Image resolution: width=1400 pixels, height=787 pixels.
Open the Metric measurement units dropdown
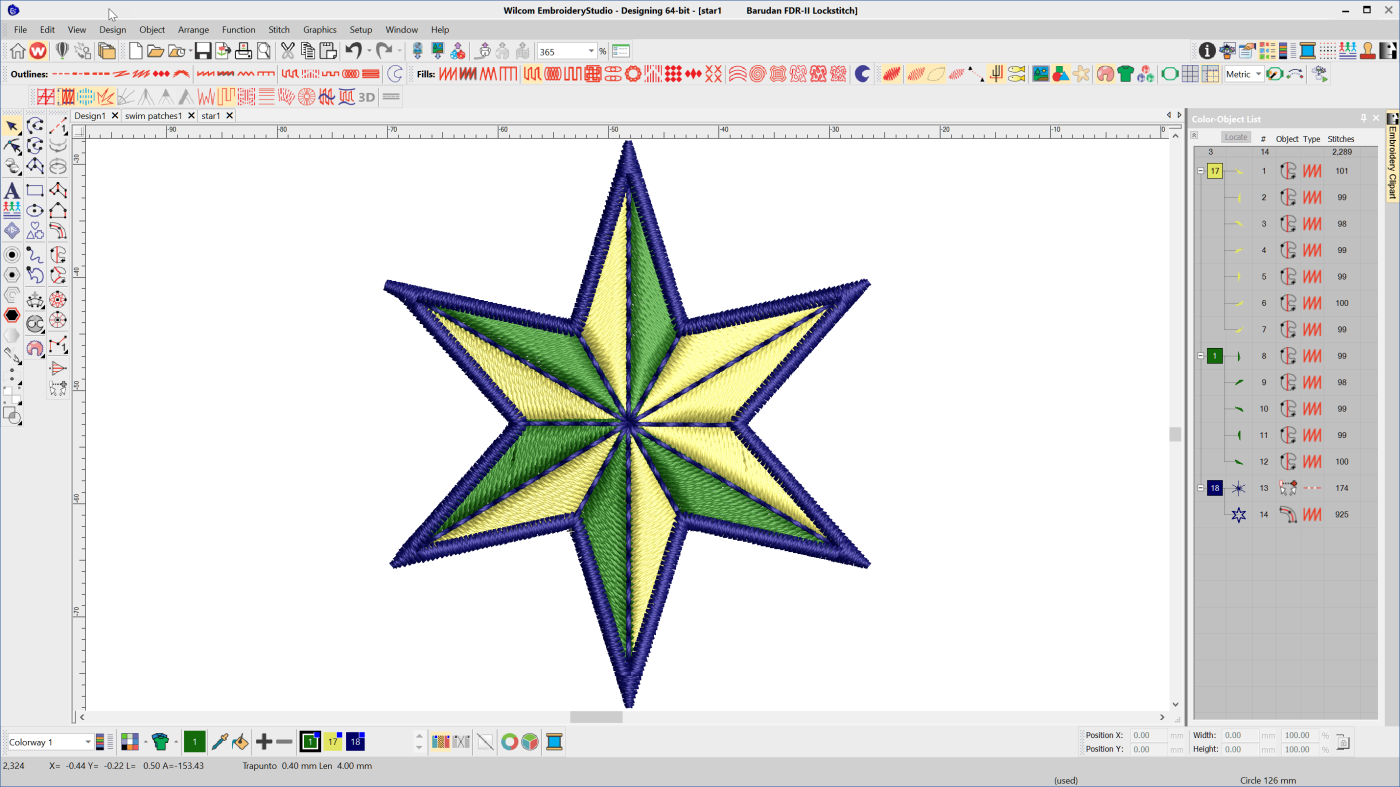1258,74
